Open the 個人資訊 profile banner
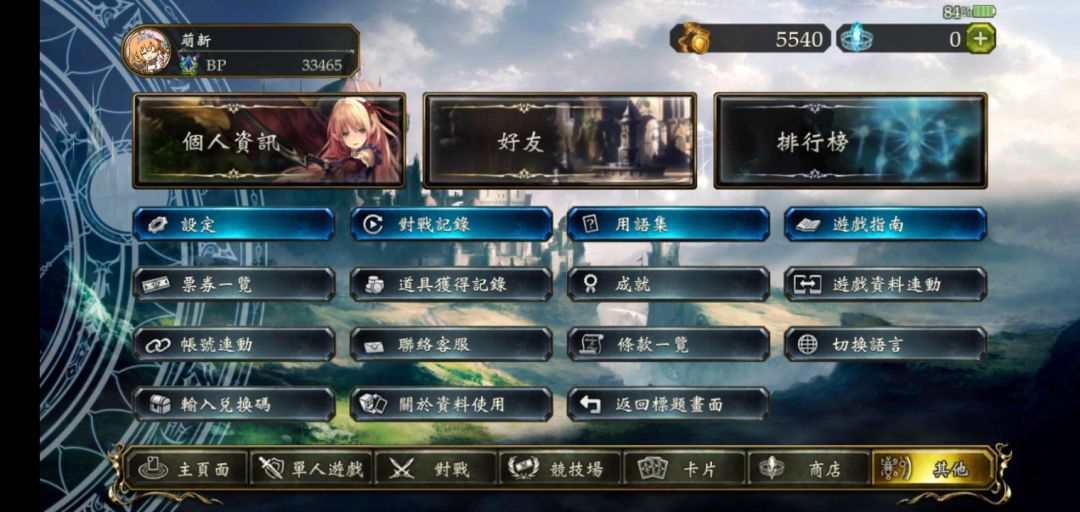The height and width of the screenshot is (512, 1080). [269, 141]
